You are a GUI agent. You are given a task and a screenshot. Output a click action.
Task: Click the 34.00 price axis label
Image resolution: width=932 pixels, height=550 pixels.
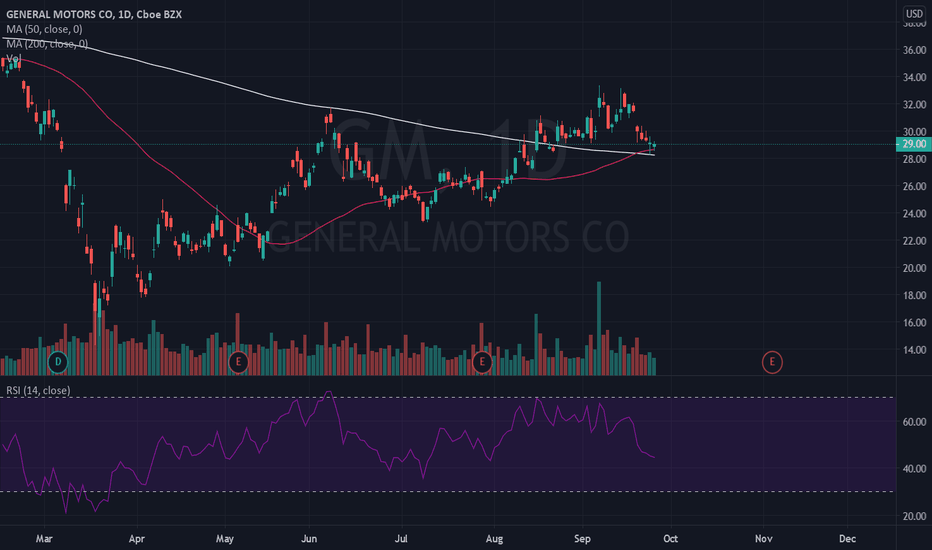pyautogui.click(x=914, y=77)
